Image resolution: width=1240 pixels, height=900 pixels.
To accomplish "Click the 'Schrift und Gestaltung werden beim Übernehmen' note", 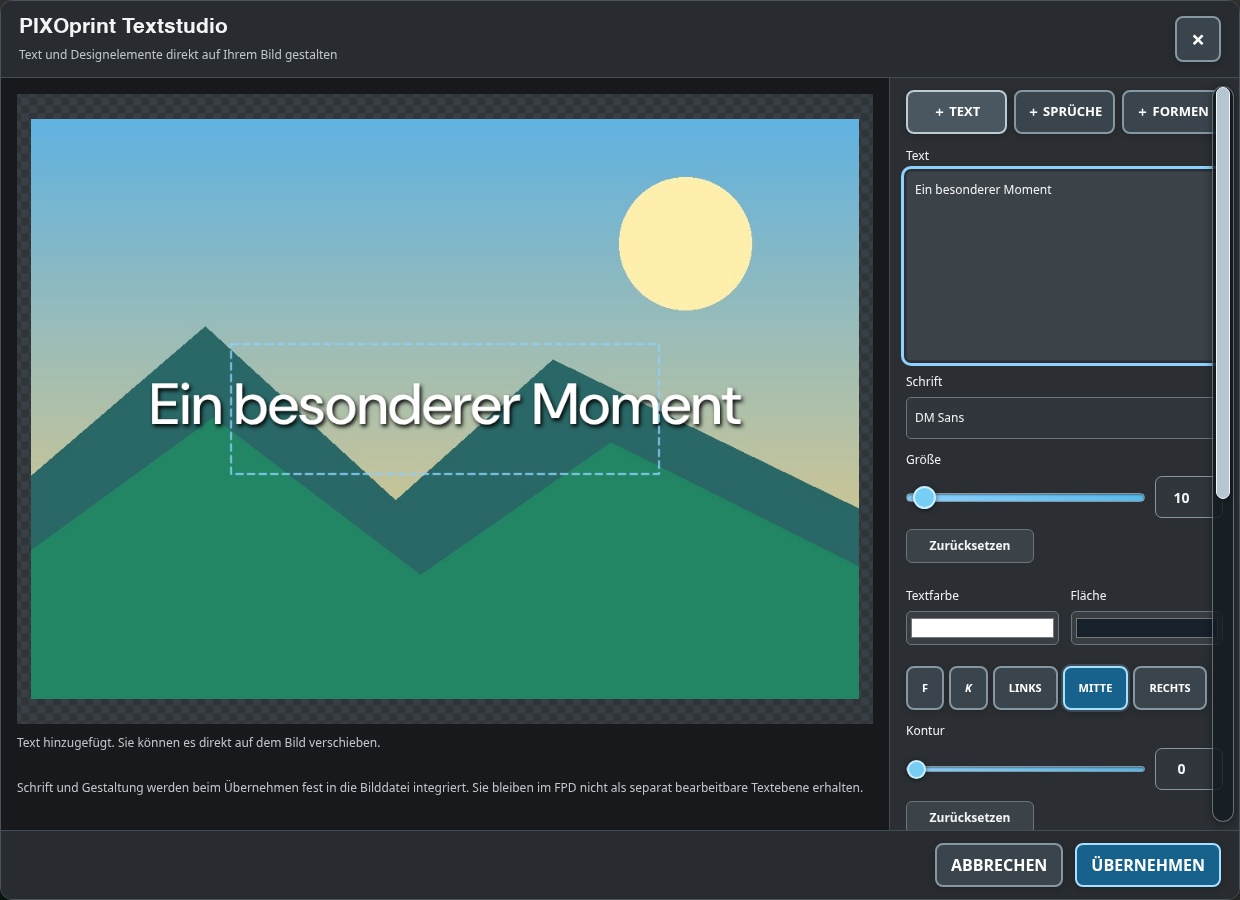I will (x=440, y=788).
